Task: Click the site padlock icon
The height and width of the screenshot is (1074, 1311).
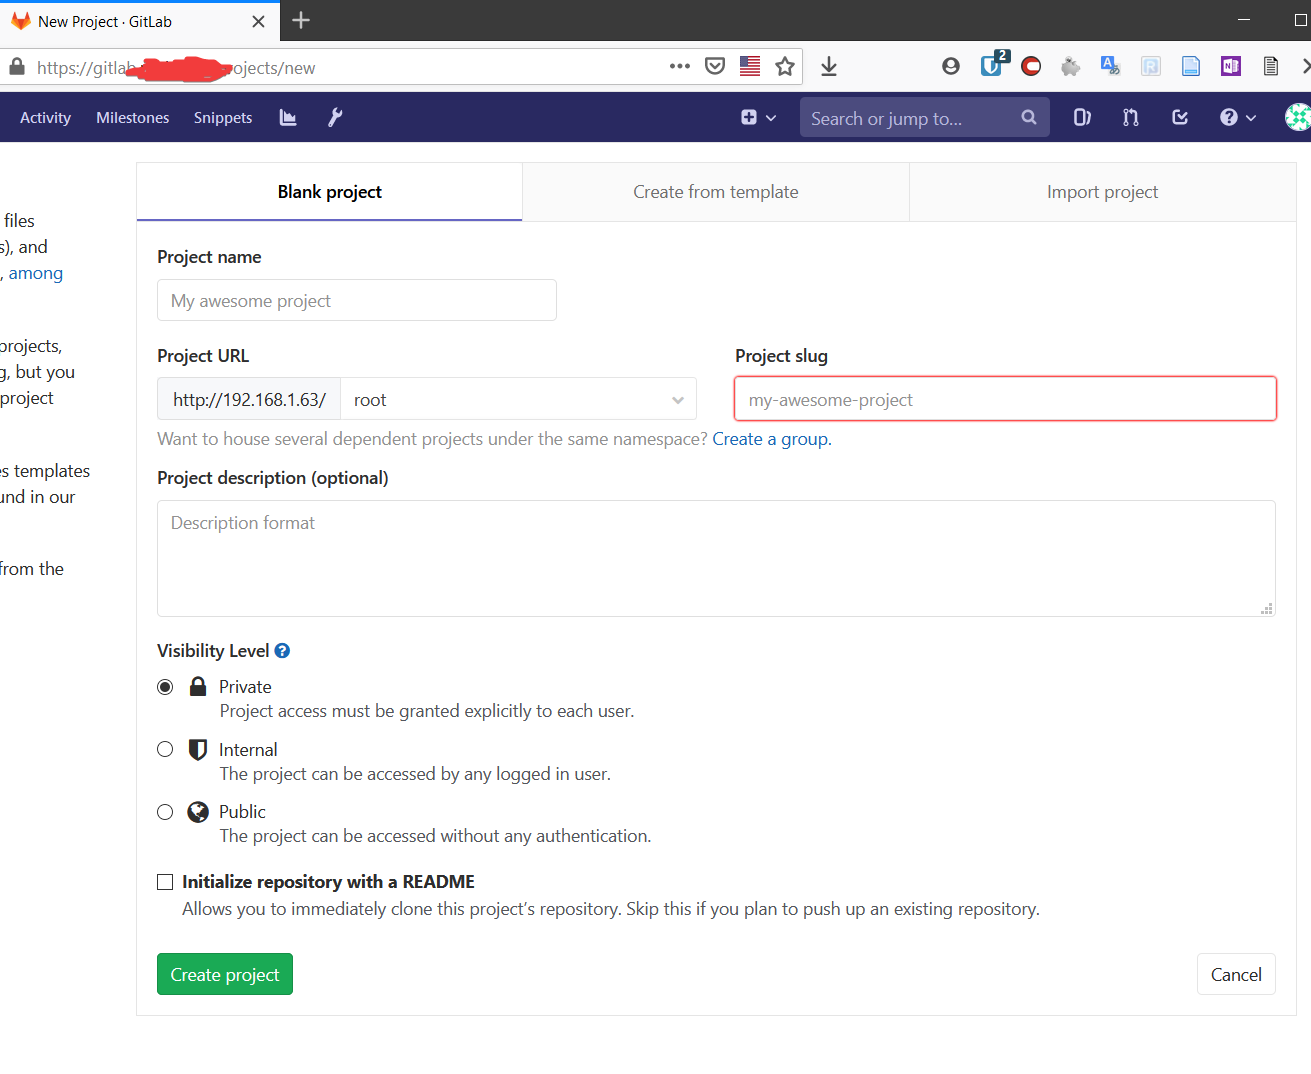Action: [16, 67]
